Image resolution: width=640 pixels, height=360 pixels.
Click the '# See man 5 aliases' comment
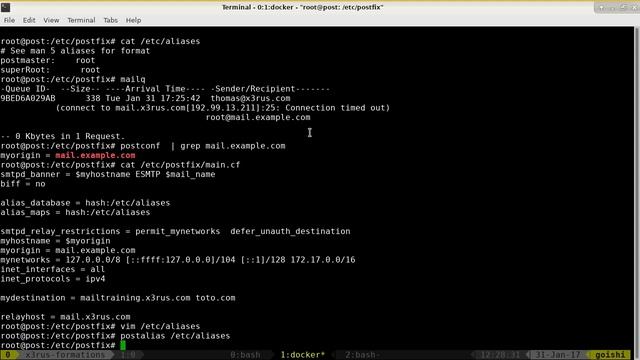[75, 51]
